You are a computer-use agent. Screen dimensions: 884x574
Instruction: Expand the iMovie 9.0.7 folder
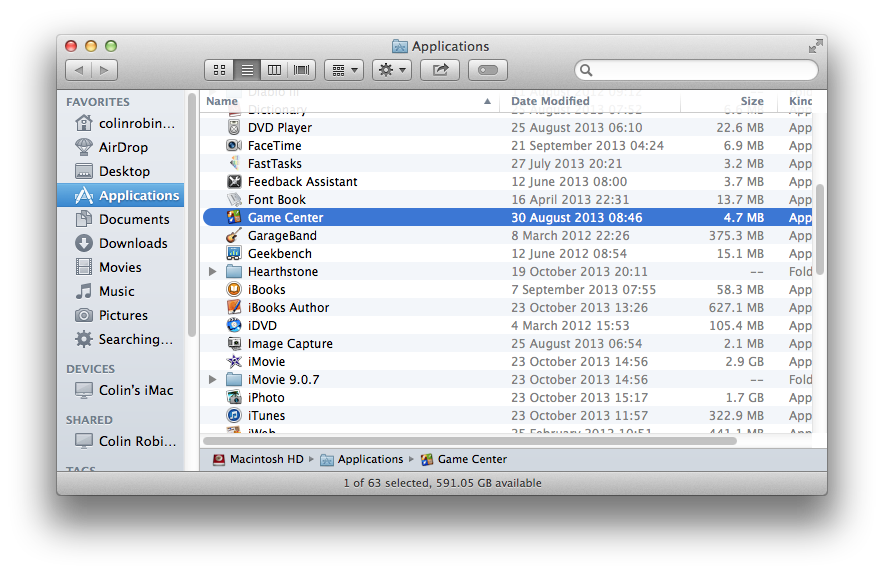[x=213, y=379]
